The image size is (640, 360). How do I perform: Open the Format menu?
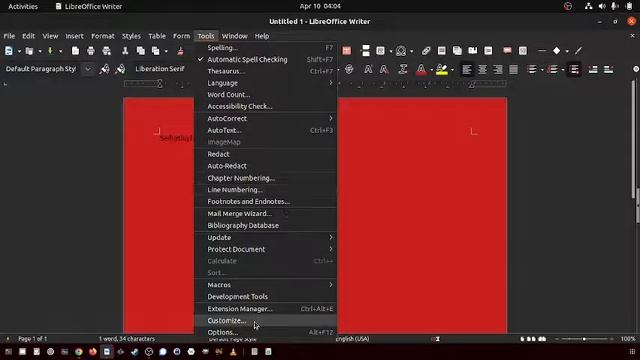pos(103,36)
